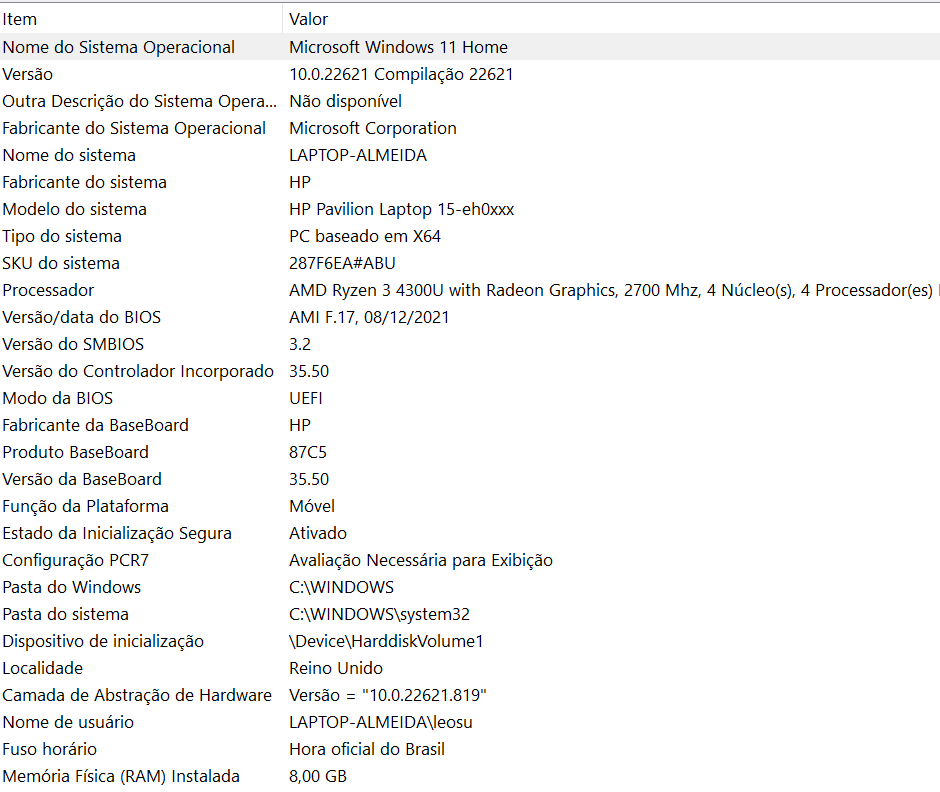The height and width of the screenshot is (792, 940).
Task: Click Versão = "10.0.22621.819" value
Action: tap(388, 694)
